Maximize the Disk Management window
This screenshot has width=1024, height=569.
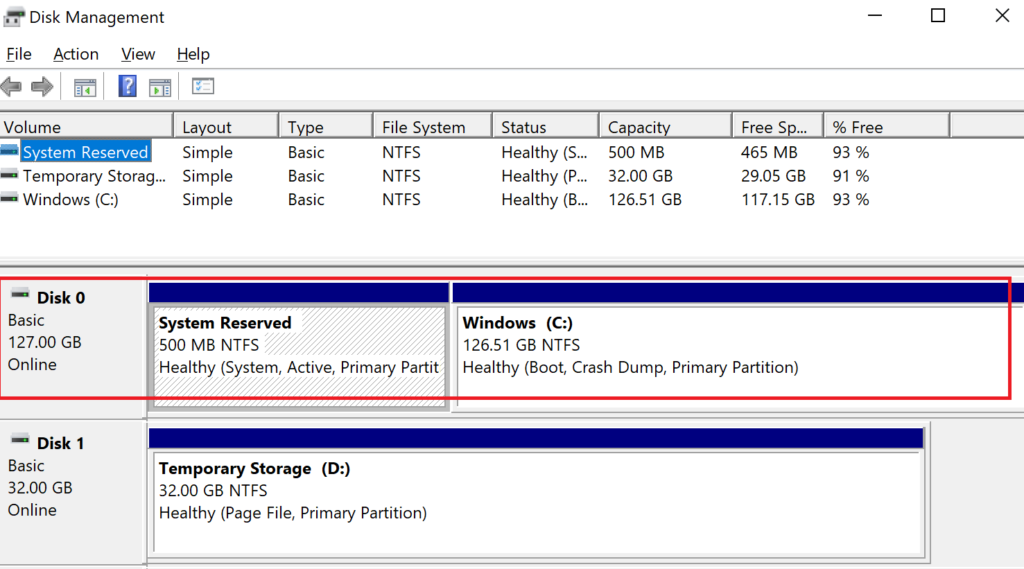938,16
